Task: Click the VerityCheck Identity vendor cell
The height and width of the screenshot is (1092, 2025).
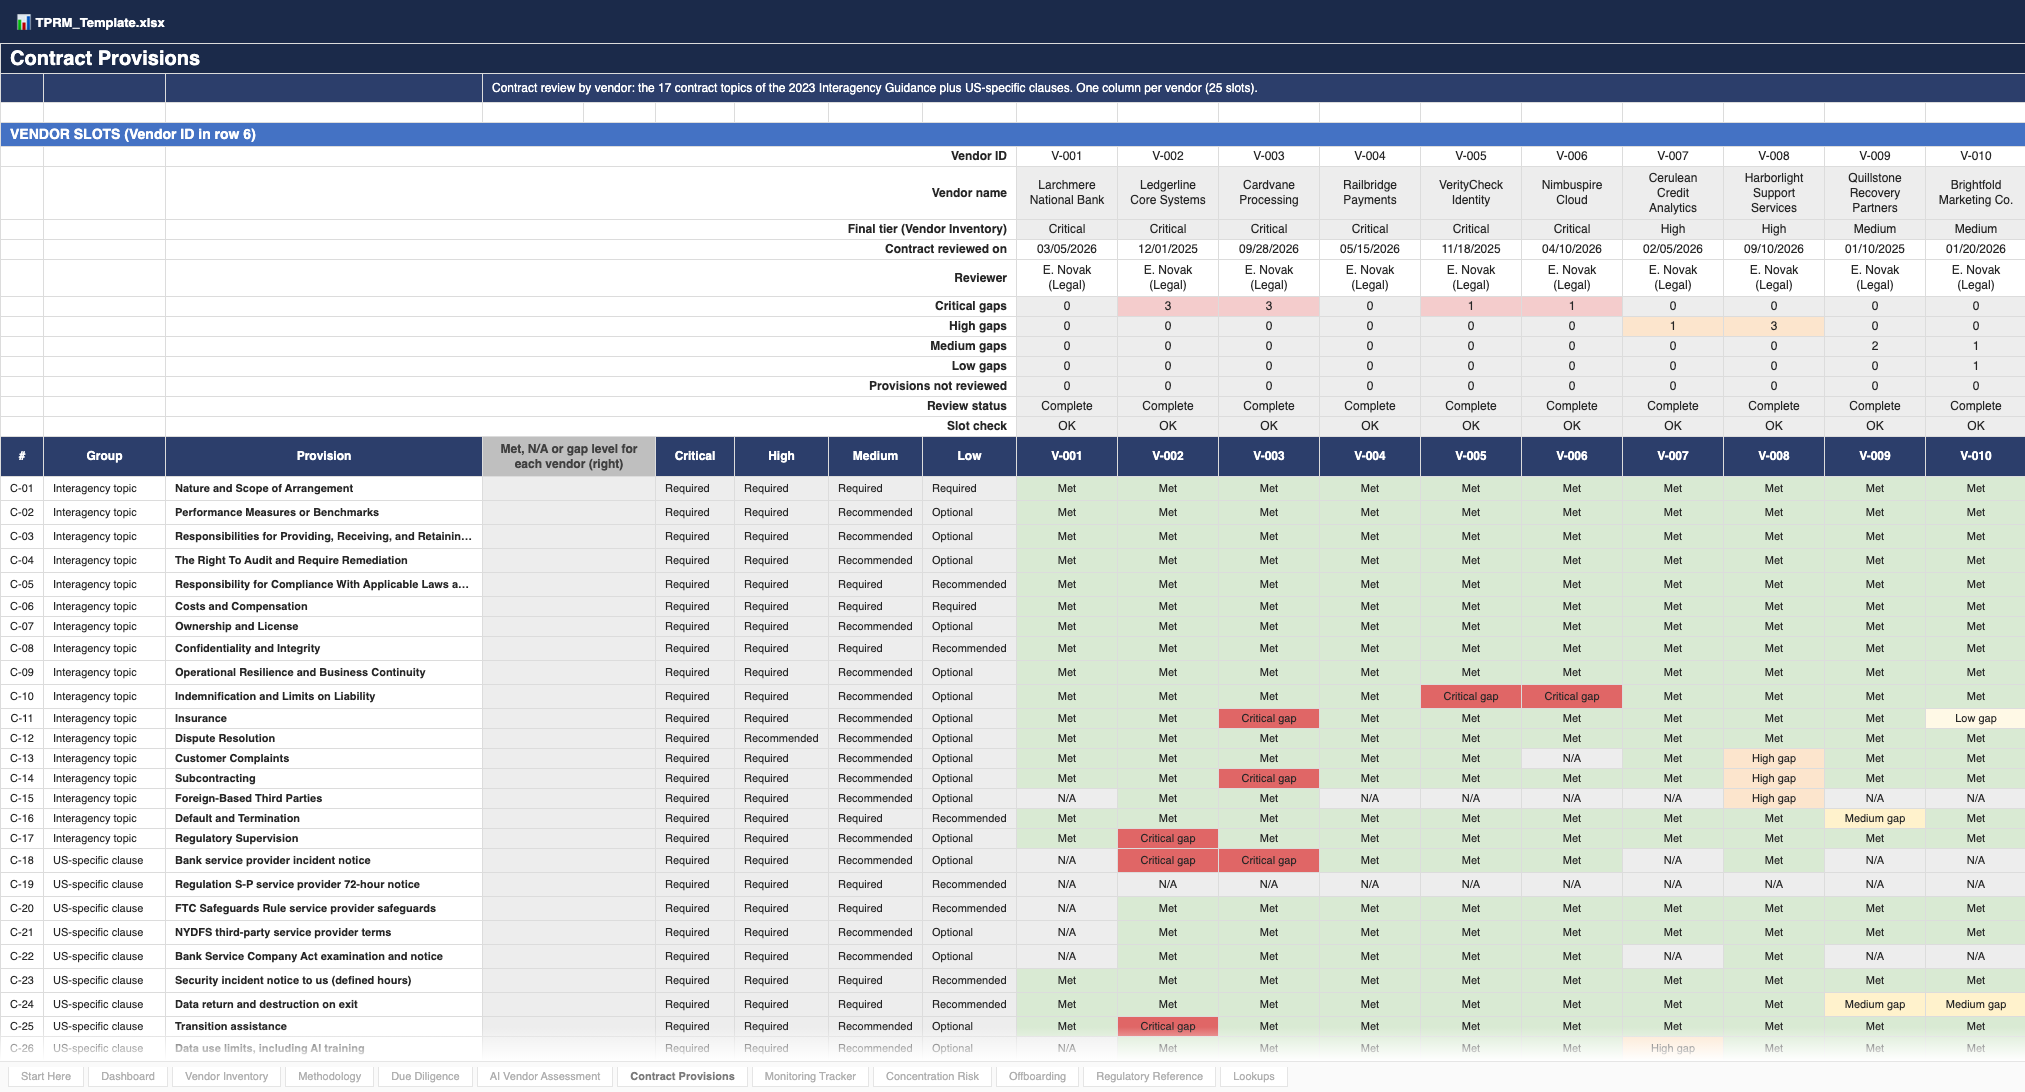Action: [x=1471, y=193]
